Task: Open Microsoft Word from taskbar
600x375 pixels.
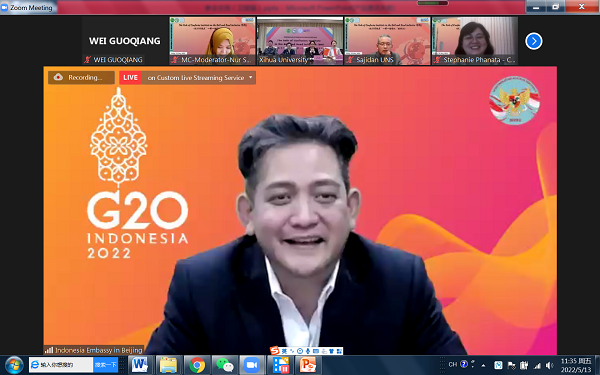Action: (x=140, y=365)
